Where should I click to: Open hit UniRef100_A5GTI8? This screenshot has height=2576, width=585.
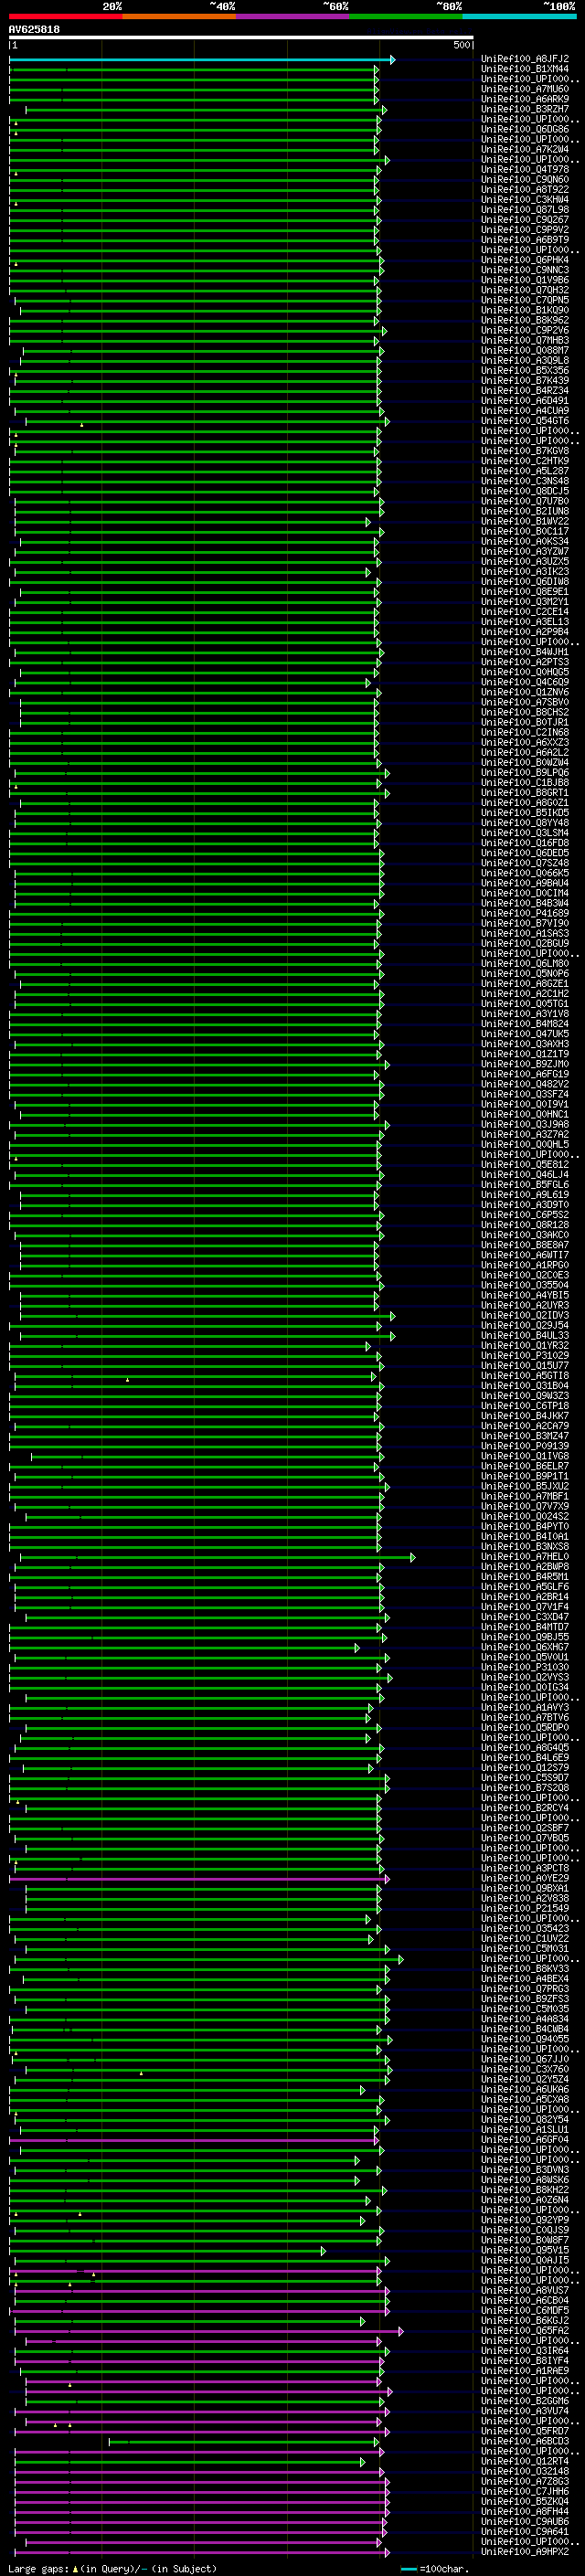click(525, 1375)
